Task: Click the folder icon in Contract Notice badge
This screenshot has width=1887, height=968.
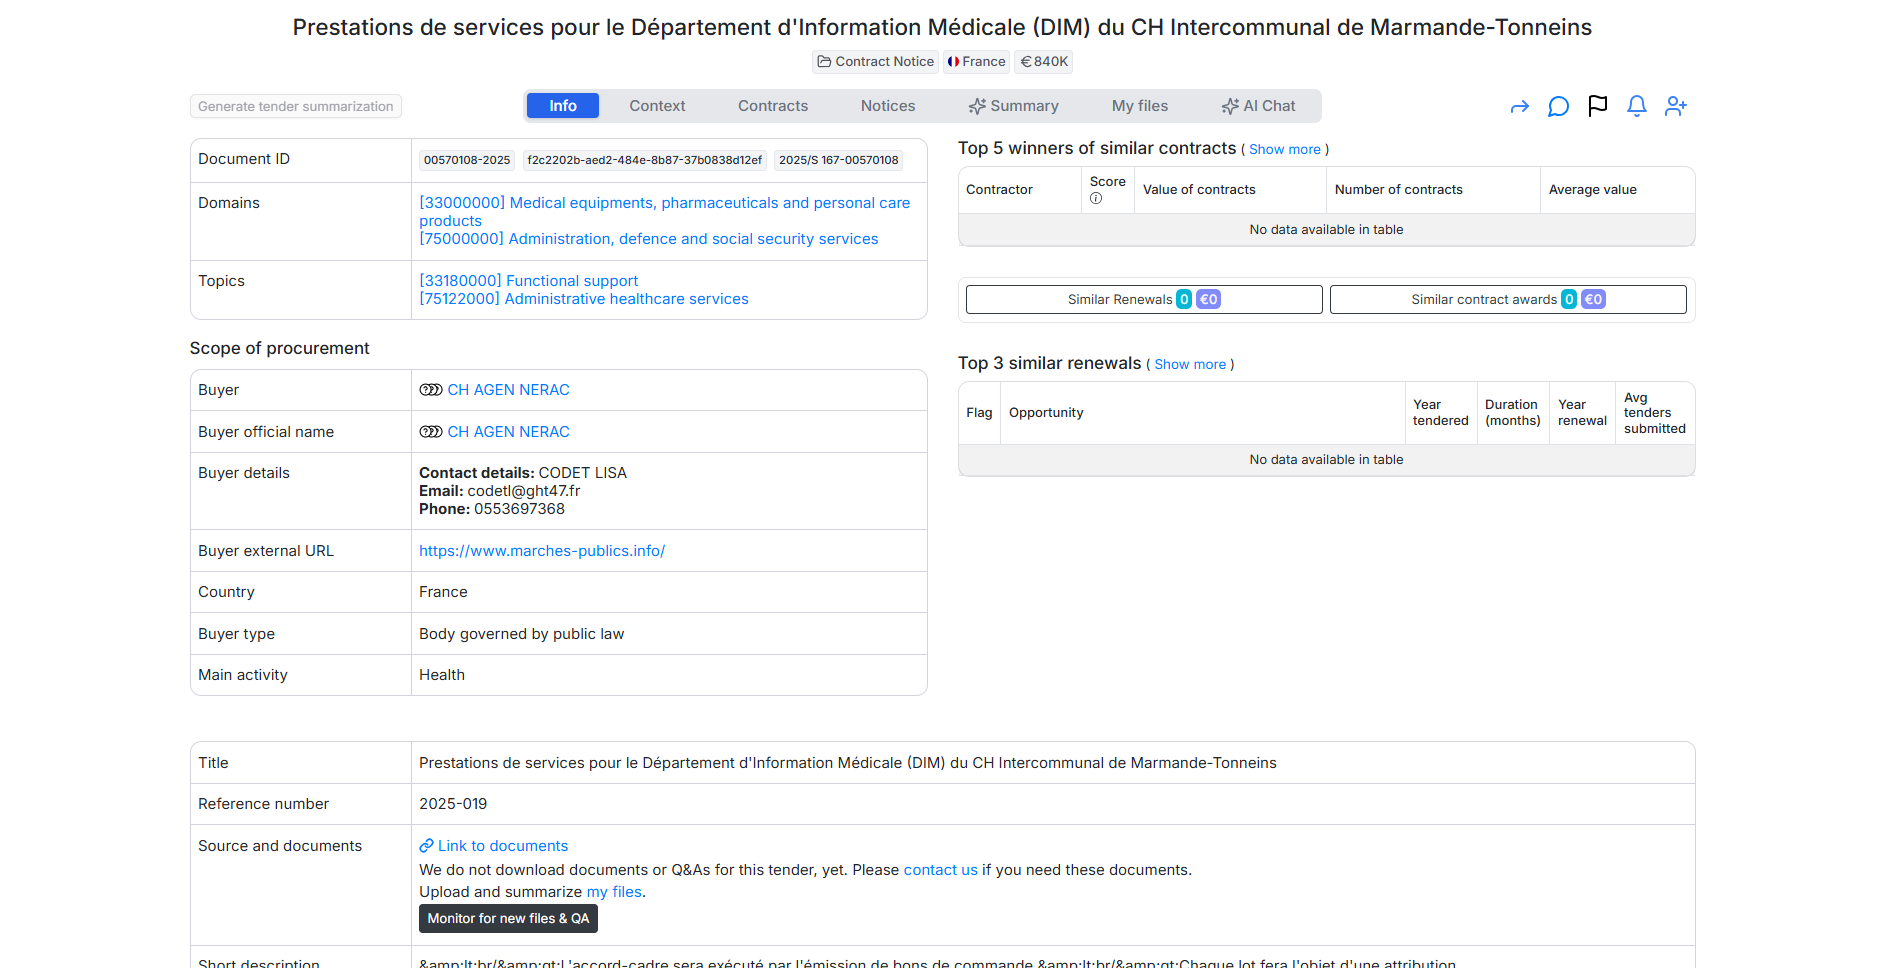Action: tap(824, 62)
